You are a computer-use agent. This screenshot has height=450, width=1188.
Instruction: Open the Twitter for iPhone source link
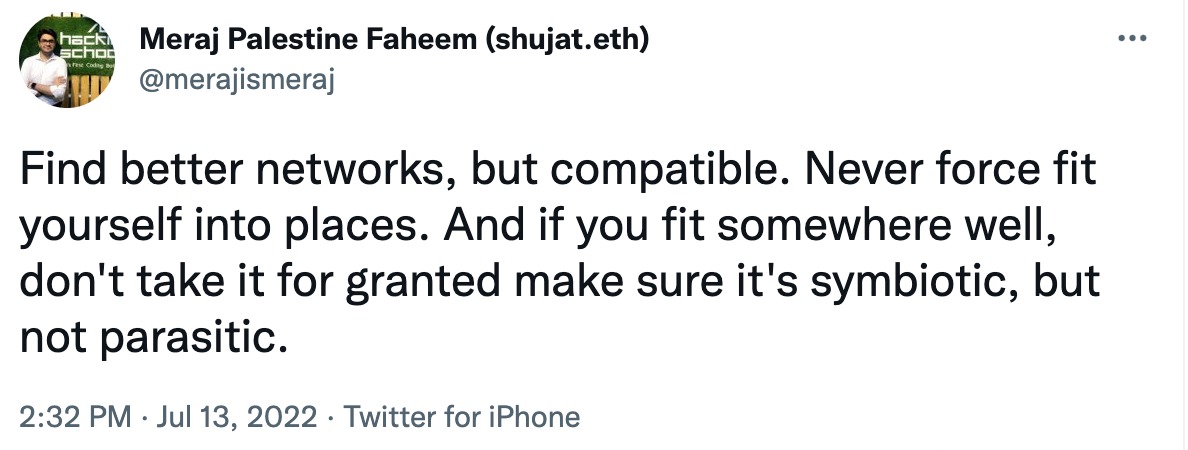[x=461, y=417]
